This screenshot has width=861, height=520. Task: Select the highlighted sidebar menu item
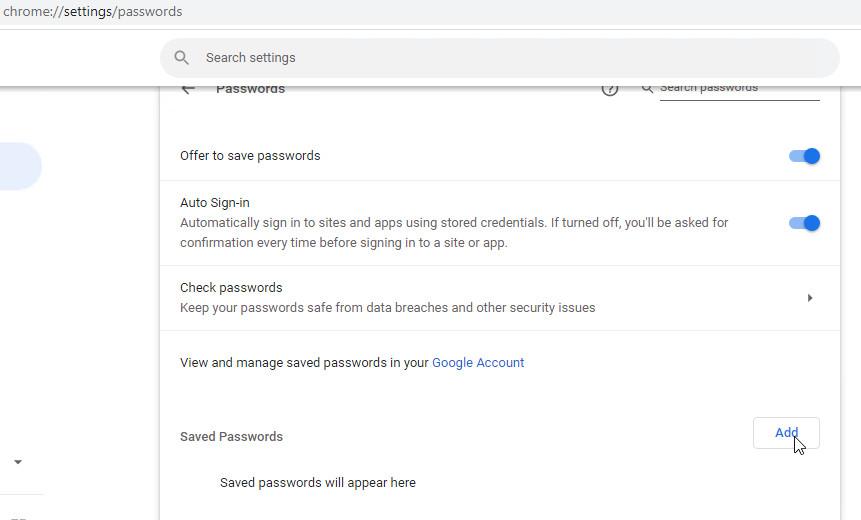[20, 166]
